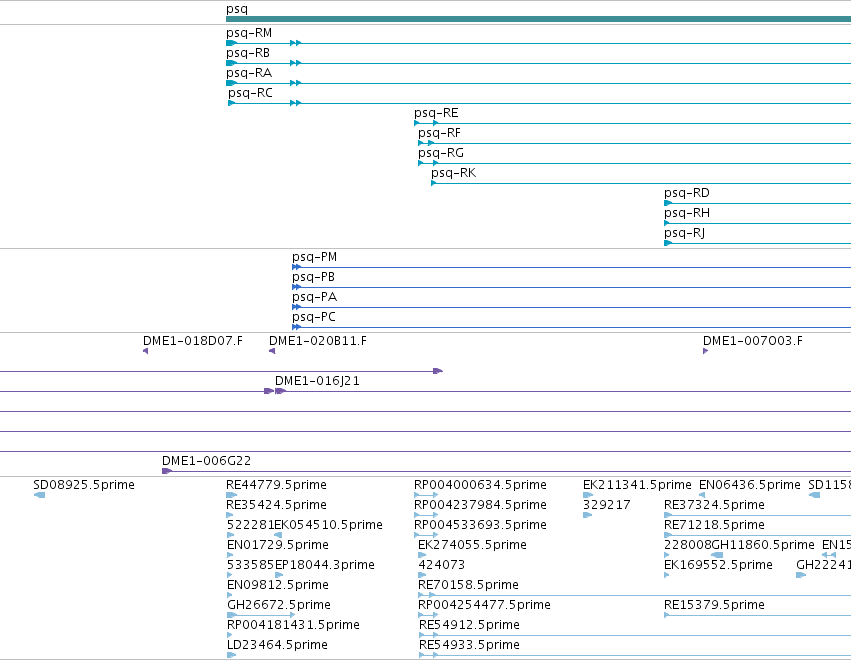Select the psq-RK transcript label
Image resolution: width=851 pixels, height=660 pixels.
[454, 174]
